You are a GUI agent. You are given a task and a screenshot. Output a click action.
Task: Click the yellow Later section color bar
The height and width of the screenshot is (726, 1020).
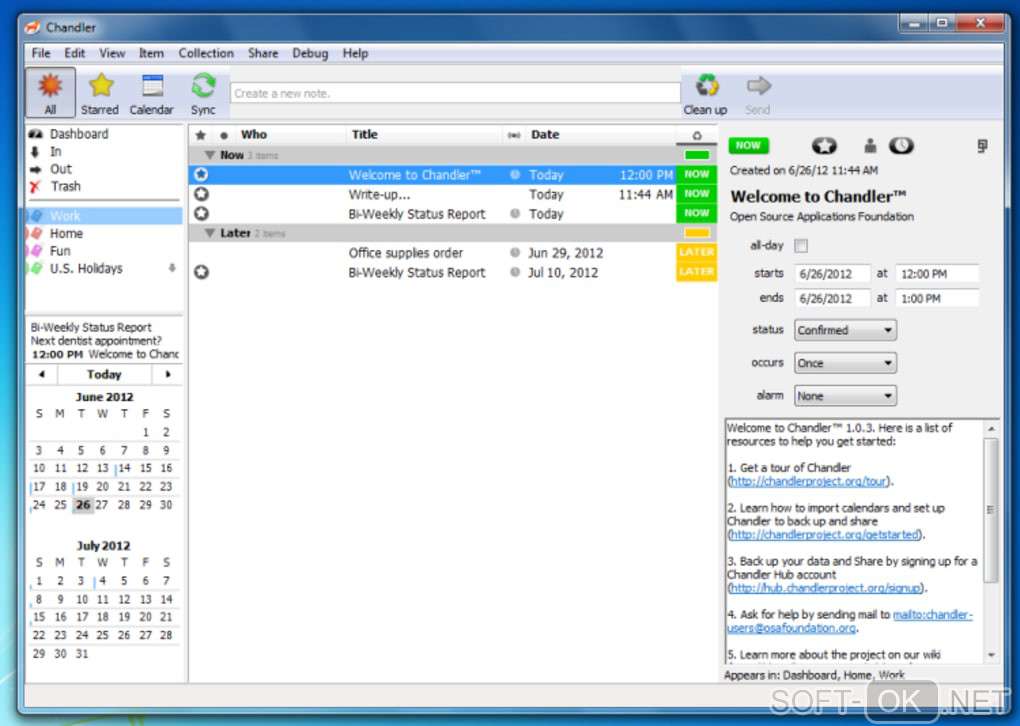(697, 233)
